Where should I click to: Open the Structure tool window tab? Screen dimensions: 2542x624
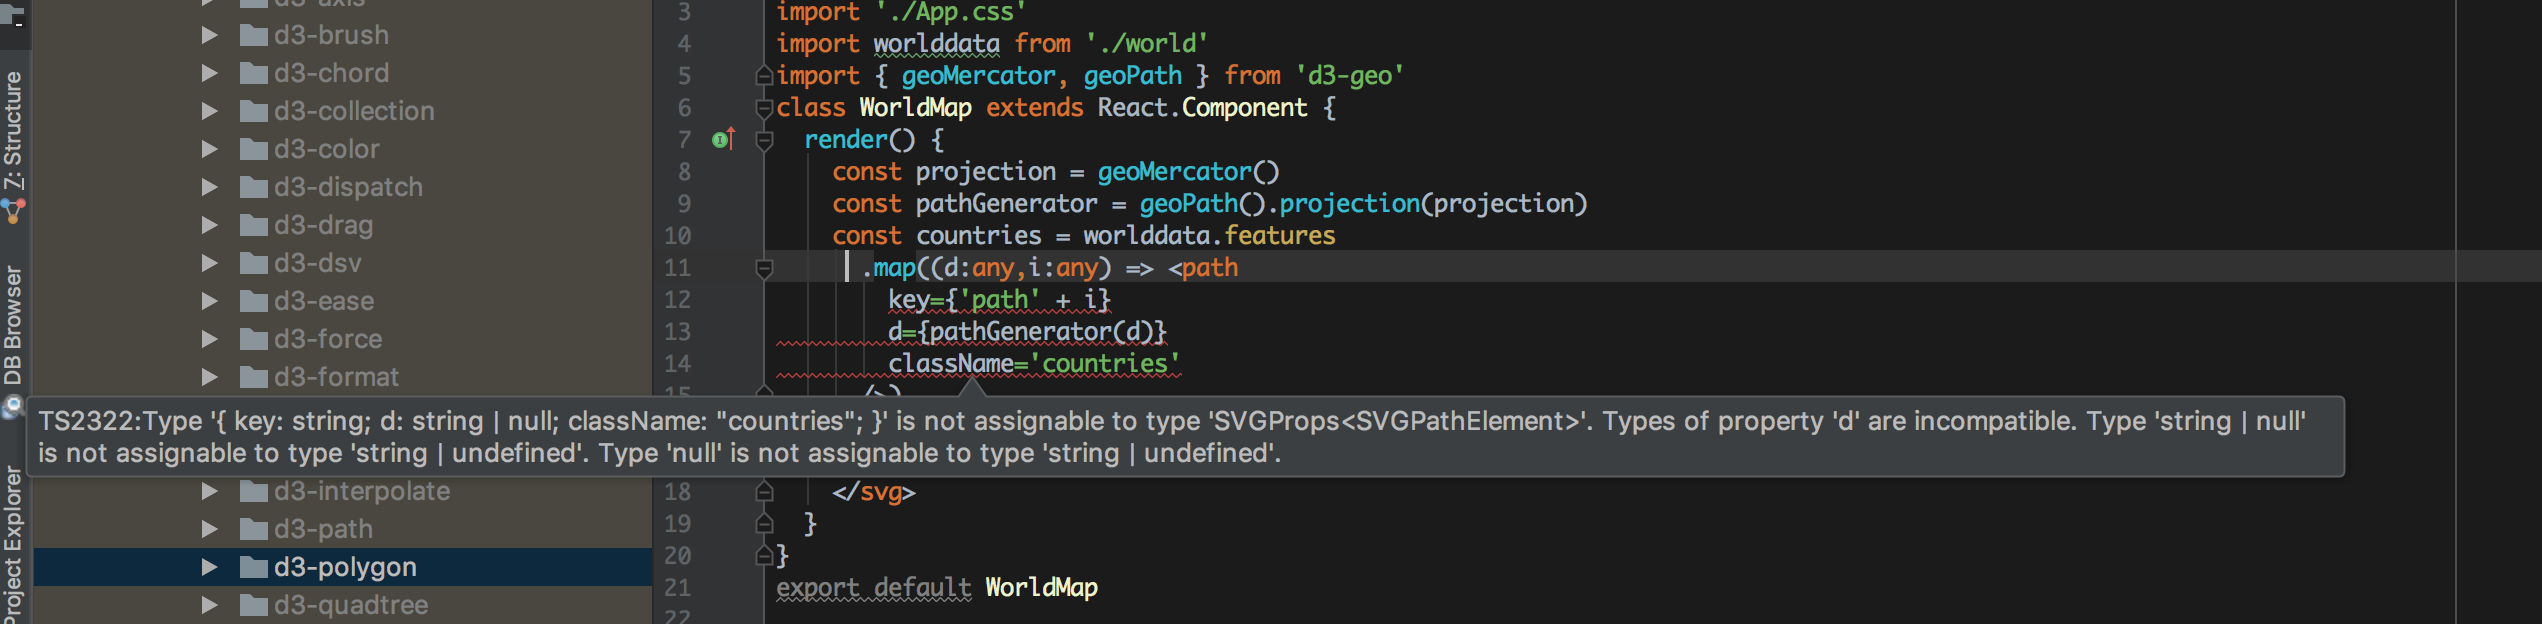(x=13, y=130)
